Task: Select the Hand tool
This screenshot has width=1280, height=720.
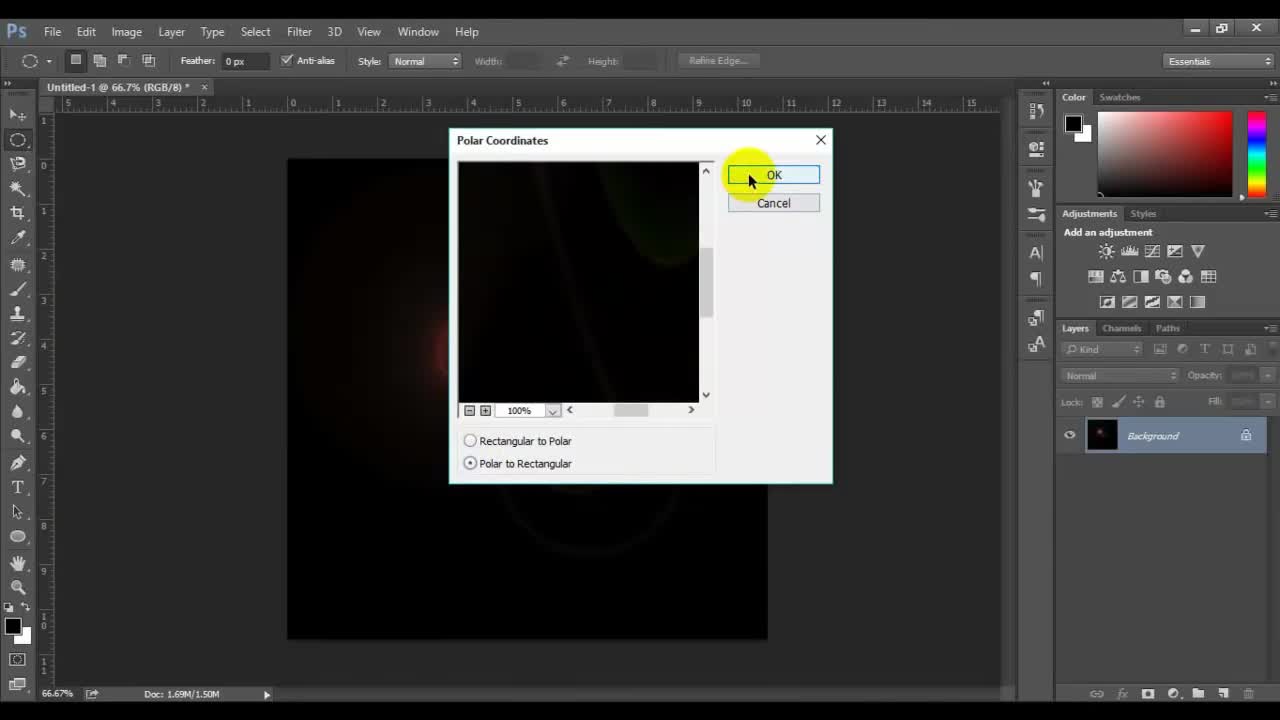Action: tap(18, 563)
